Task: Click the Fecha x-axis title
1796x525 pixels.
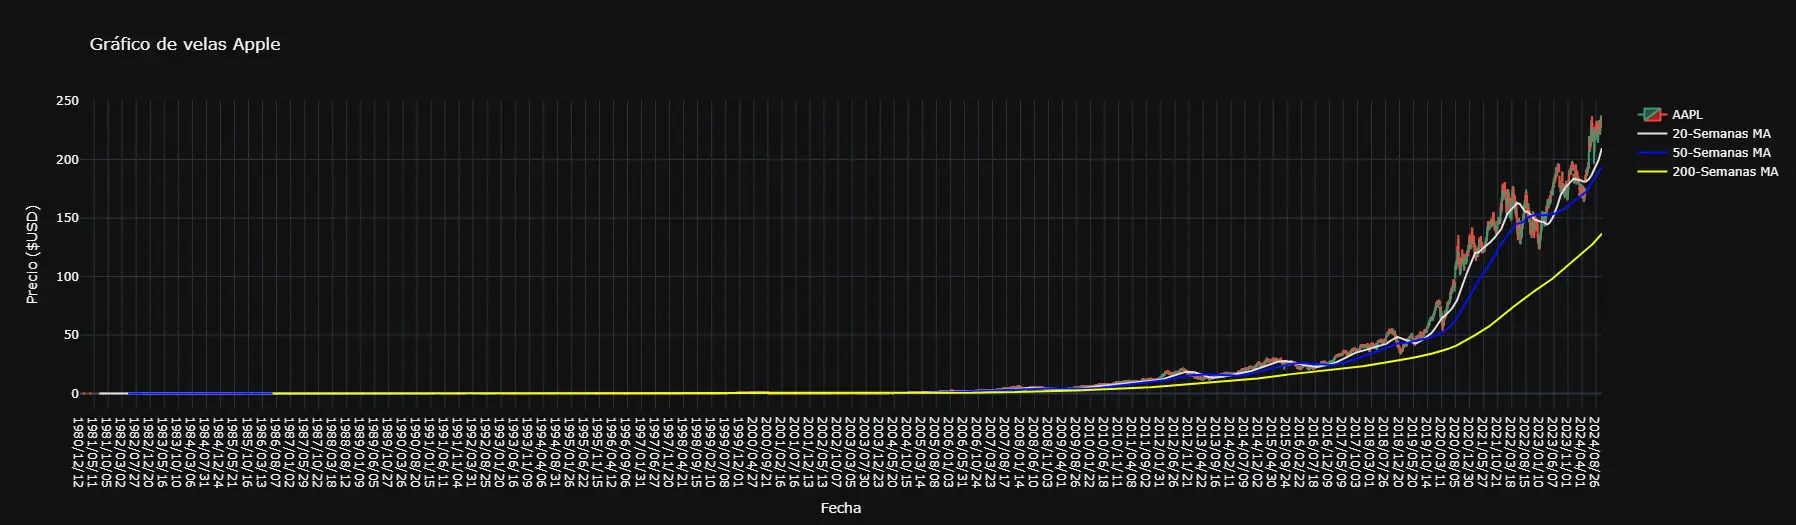Action: pyautogui.click(x=840, y=508)
